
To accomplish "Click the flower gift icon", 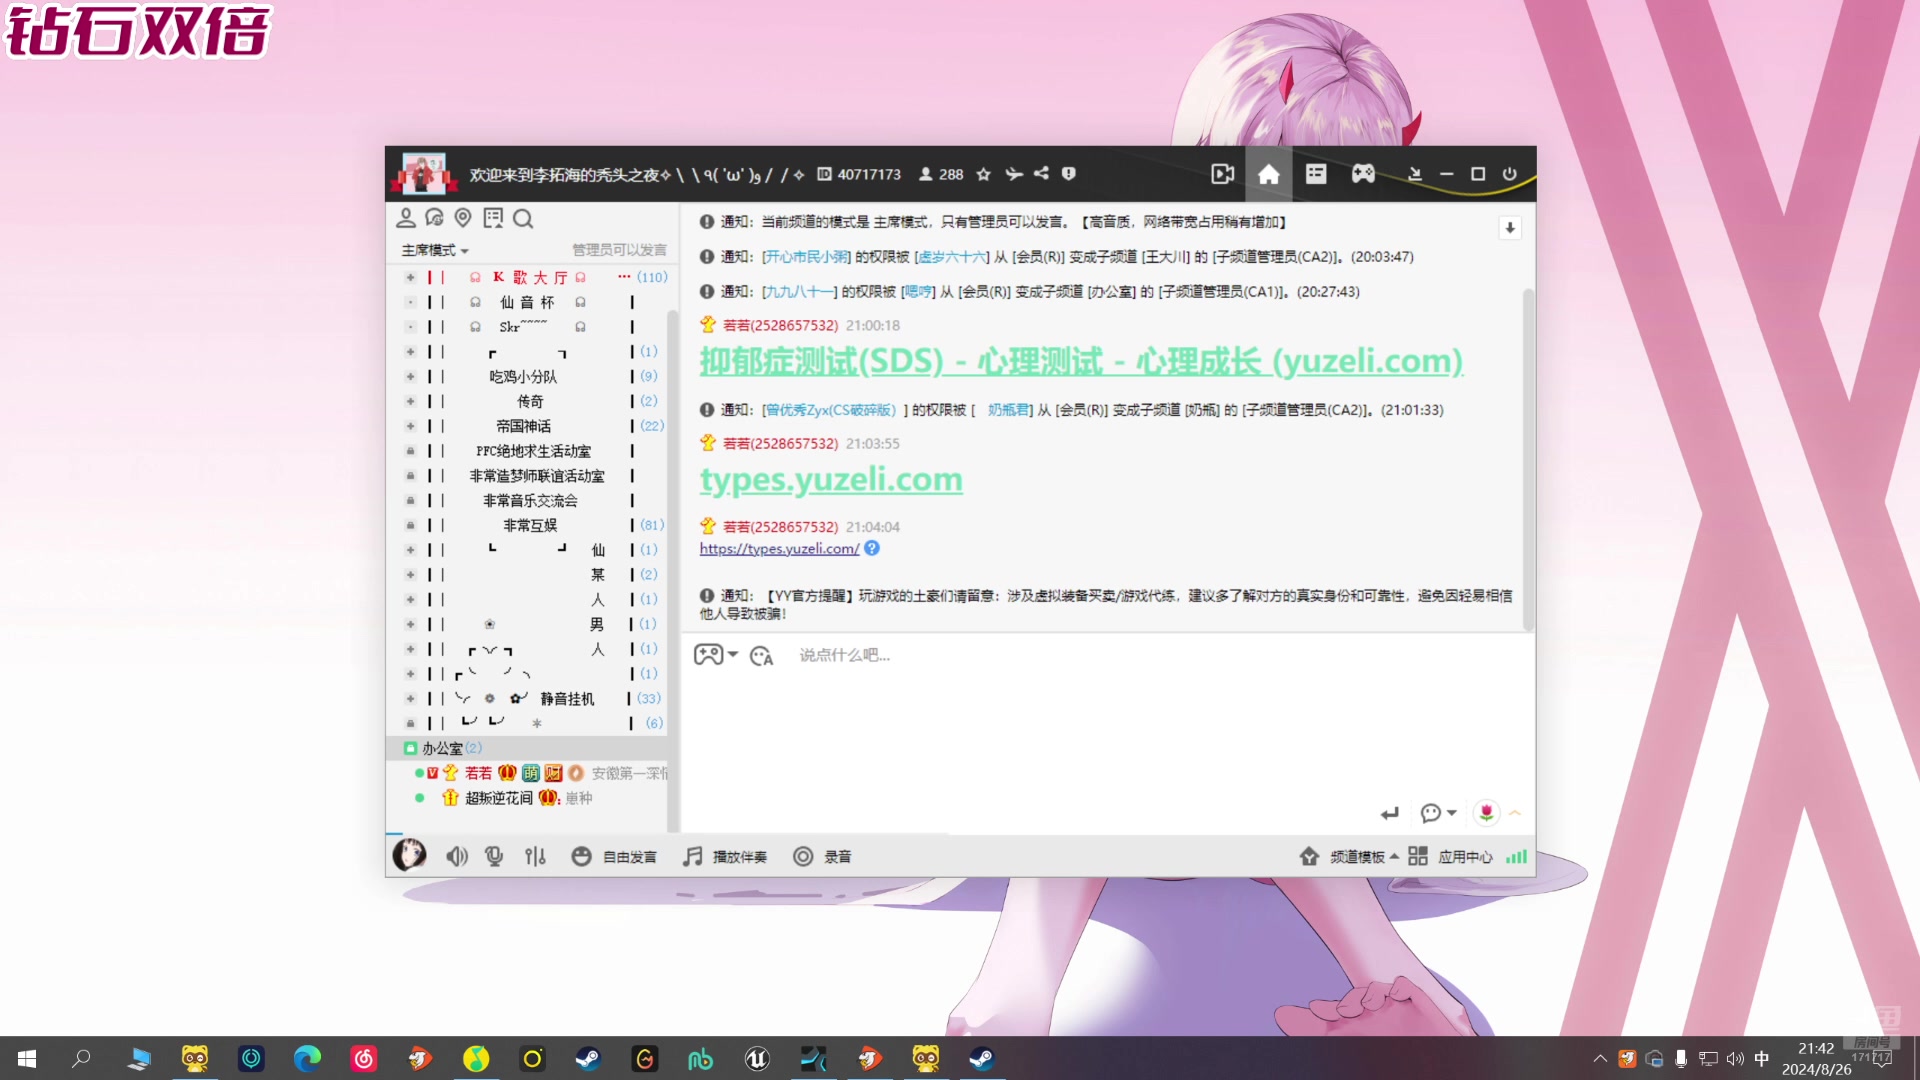I will pyautogui.click(x=1486, y=813).
